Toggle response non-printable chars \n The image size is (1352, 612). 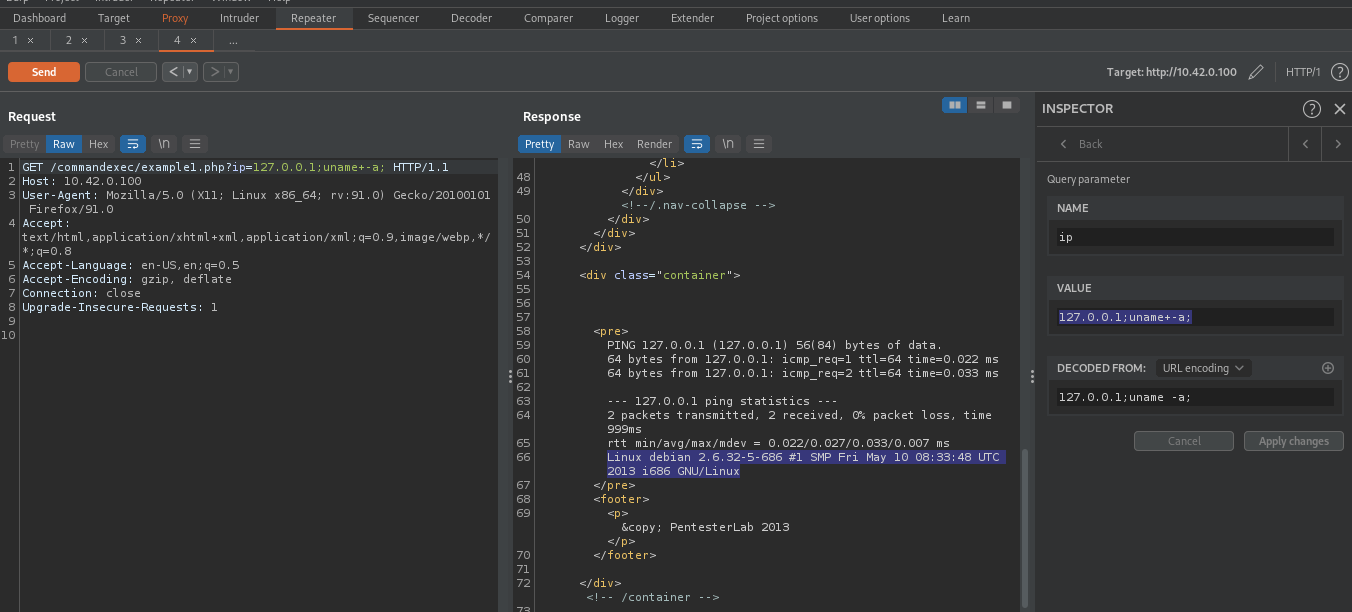[x=728, y=144]
